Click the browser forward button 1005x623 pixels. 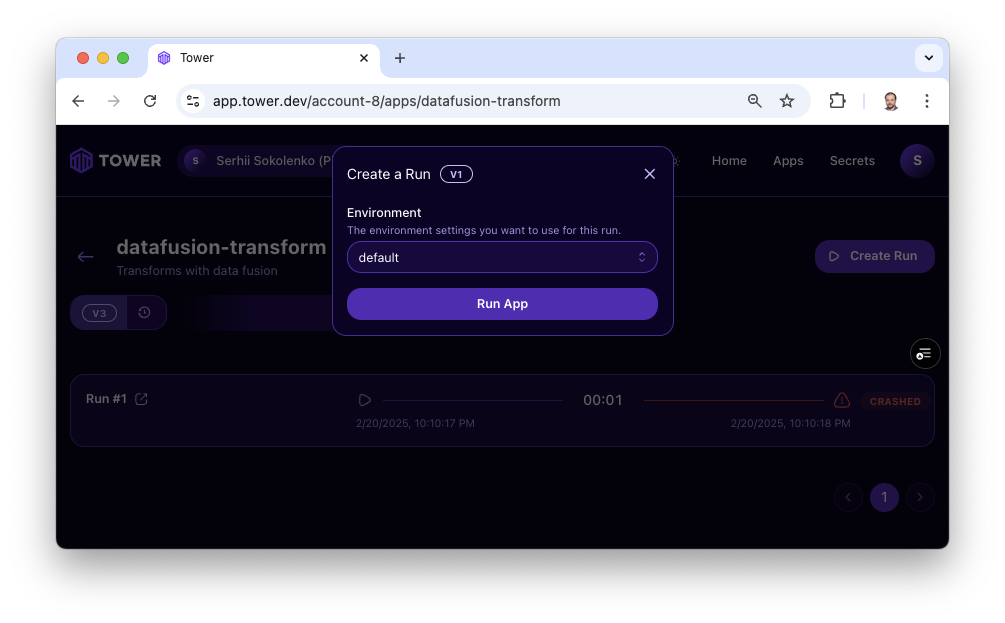(113, 101)
